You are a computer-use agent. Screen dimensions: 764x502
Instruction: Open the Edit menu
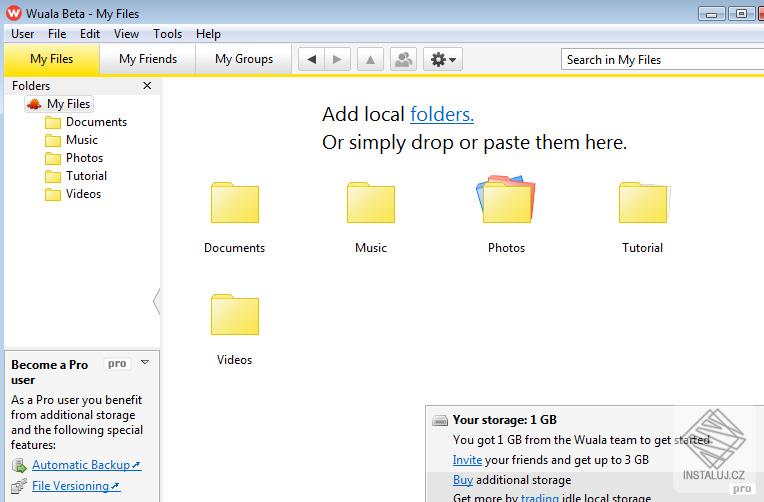click(x=90, y=34)
